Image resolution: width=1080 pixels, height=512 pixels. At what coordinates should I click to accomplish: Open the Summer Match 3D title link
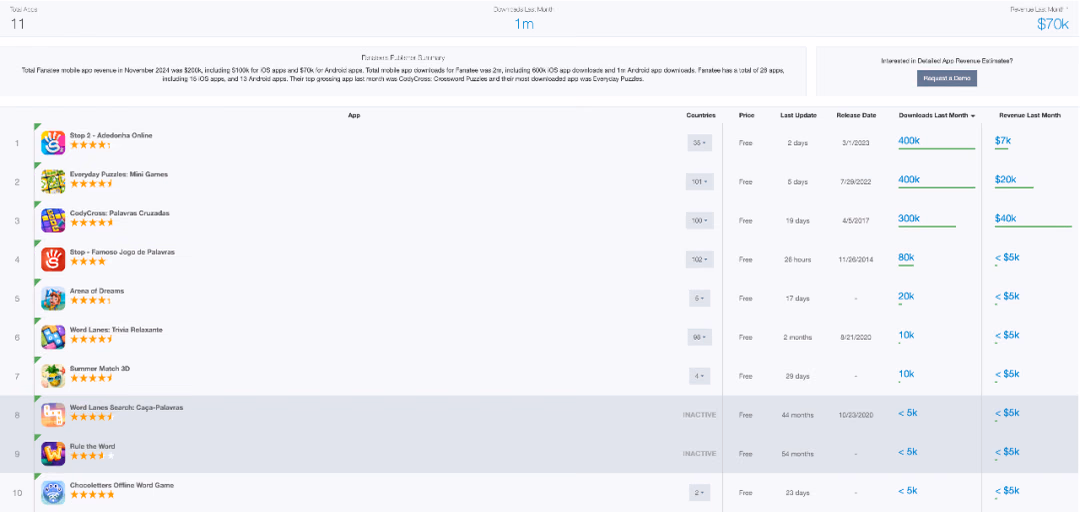(100, 369)
